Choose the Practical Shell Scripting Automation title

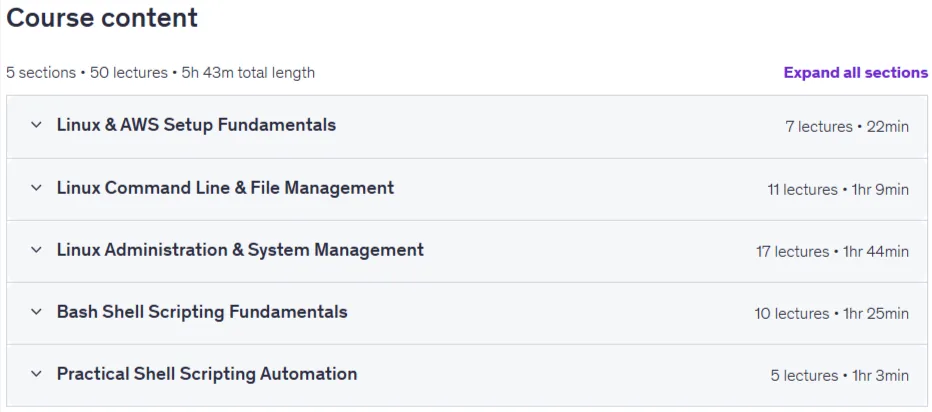point(207,374)
